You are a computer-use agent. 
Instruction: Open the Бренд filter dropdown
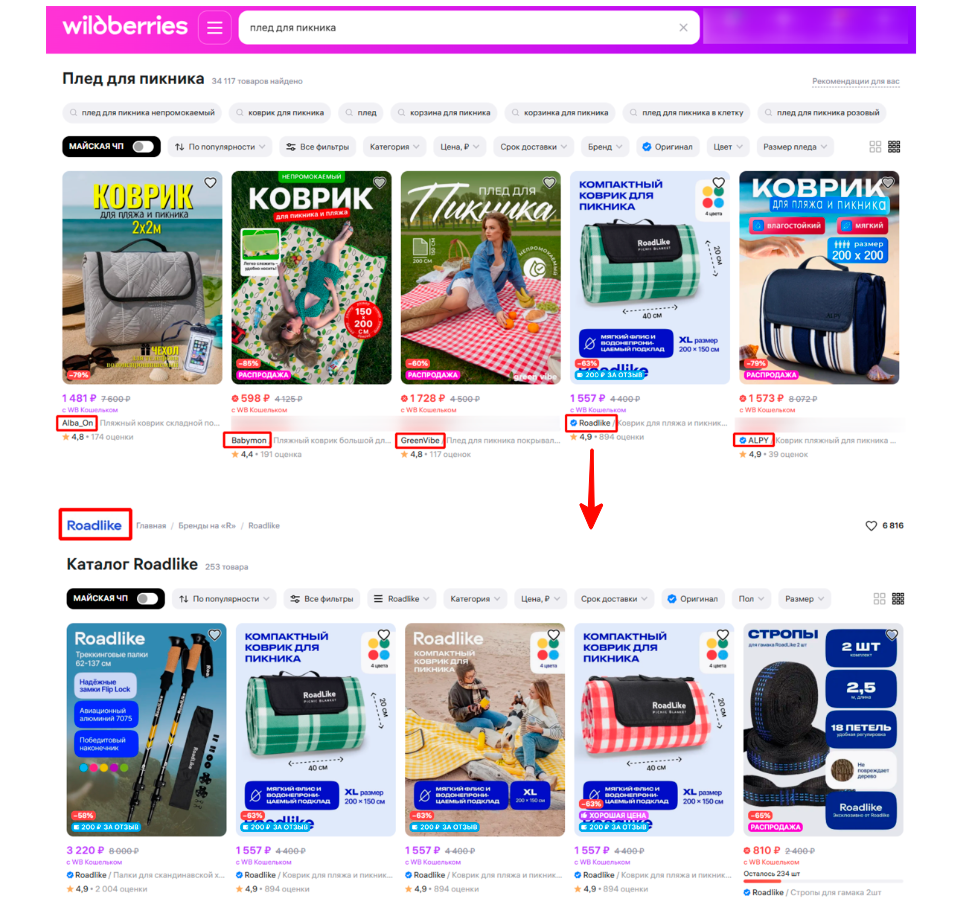pyautogui.click(x=605, y=147)
